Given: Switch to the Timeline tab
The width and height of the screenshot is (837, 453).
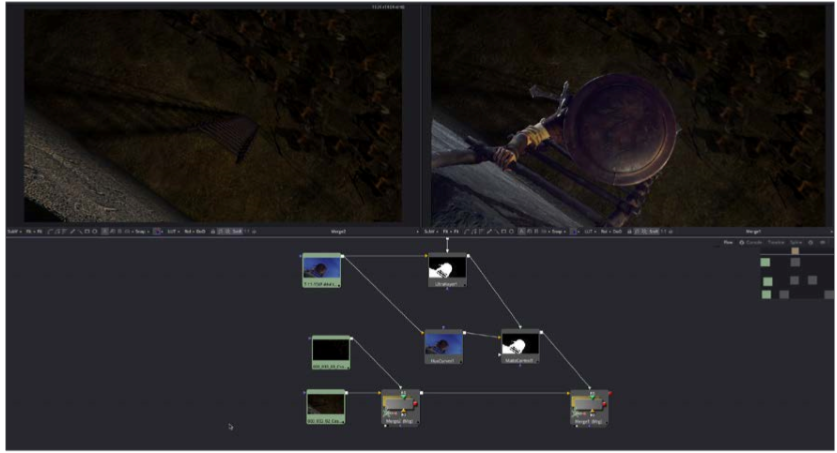Looking at the screenshot, I should pos(775,242).
